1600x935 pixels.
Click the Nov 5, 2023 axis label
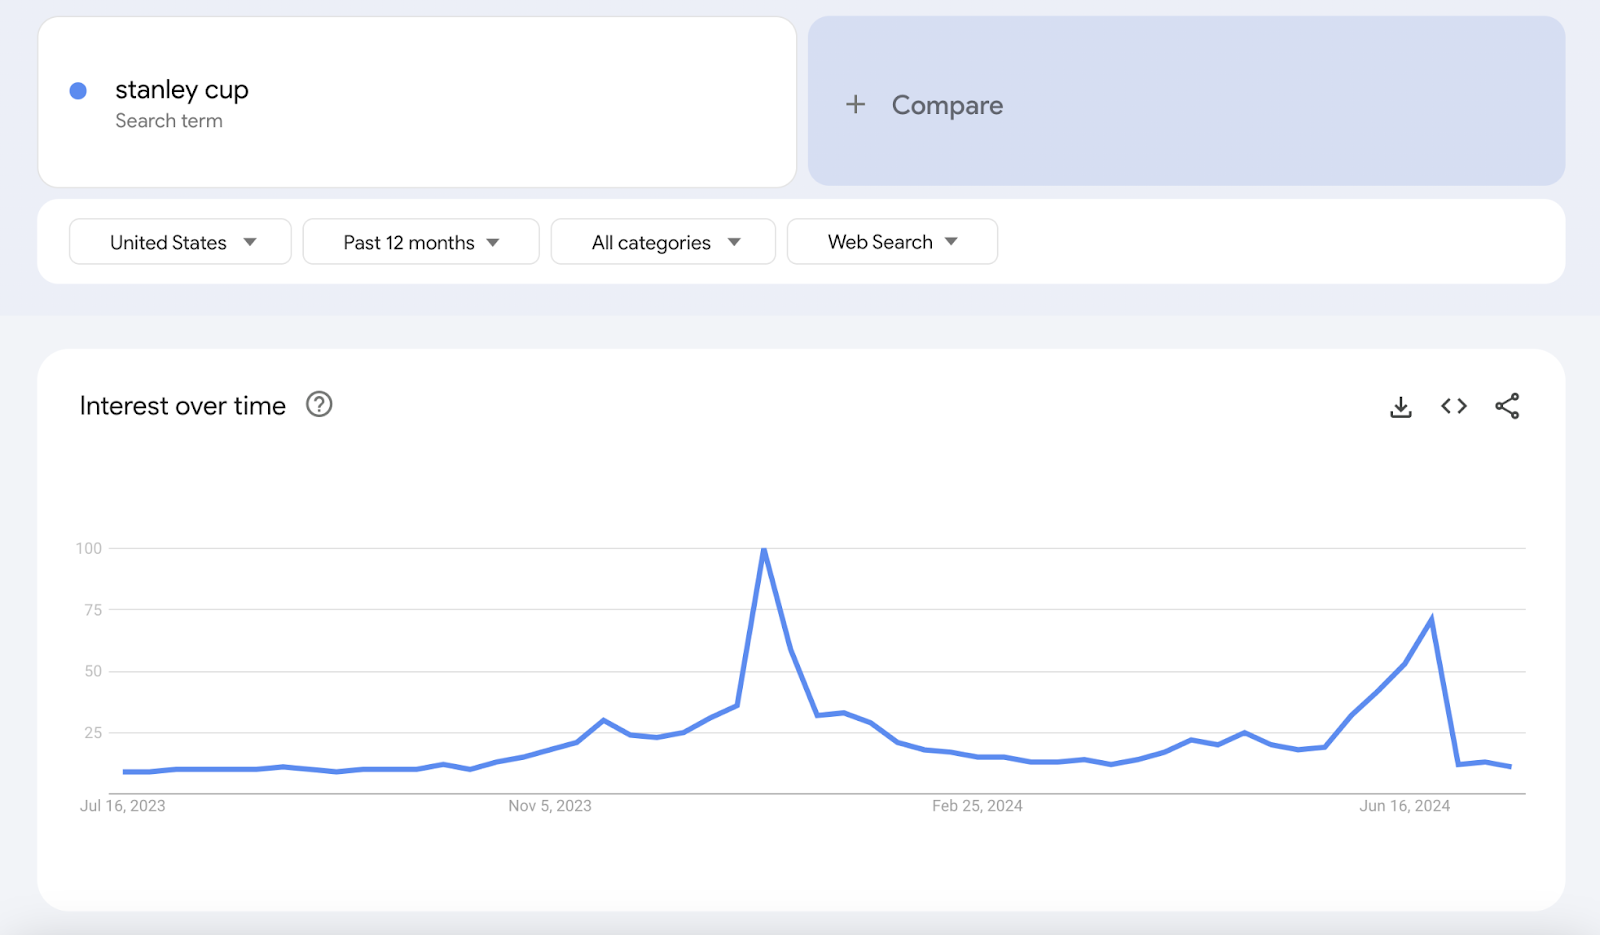(550, 805)
